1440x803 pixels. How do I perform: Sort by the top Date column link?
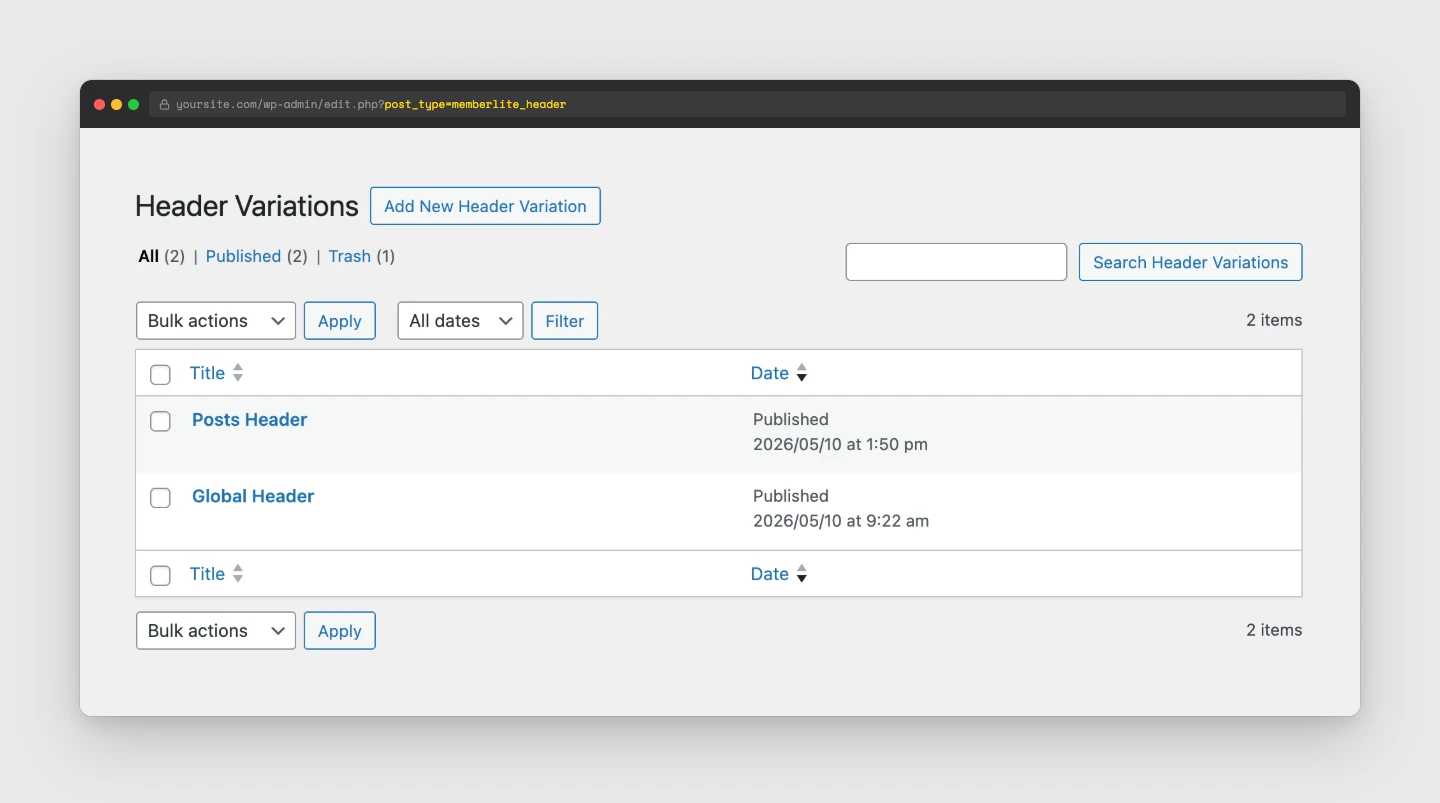(770, 373)
